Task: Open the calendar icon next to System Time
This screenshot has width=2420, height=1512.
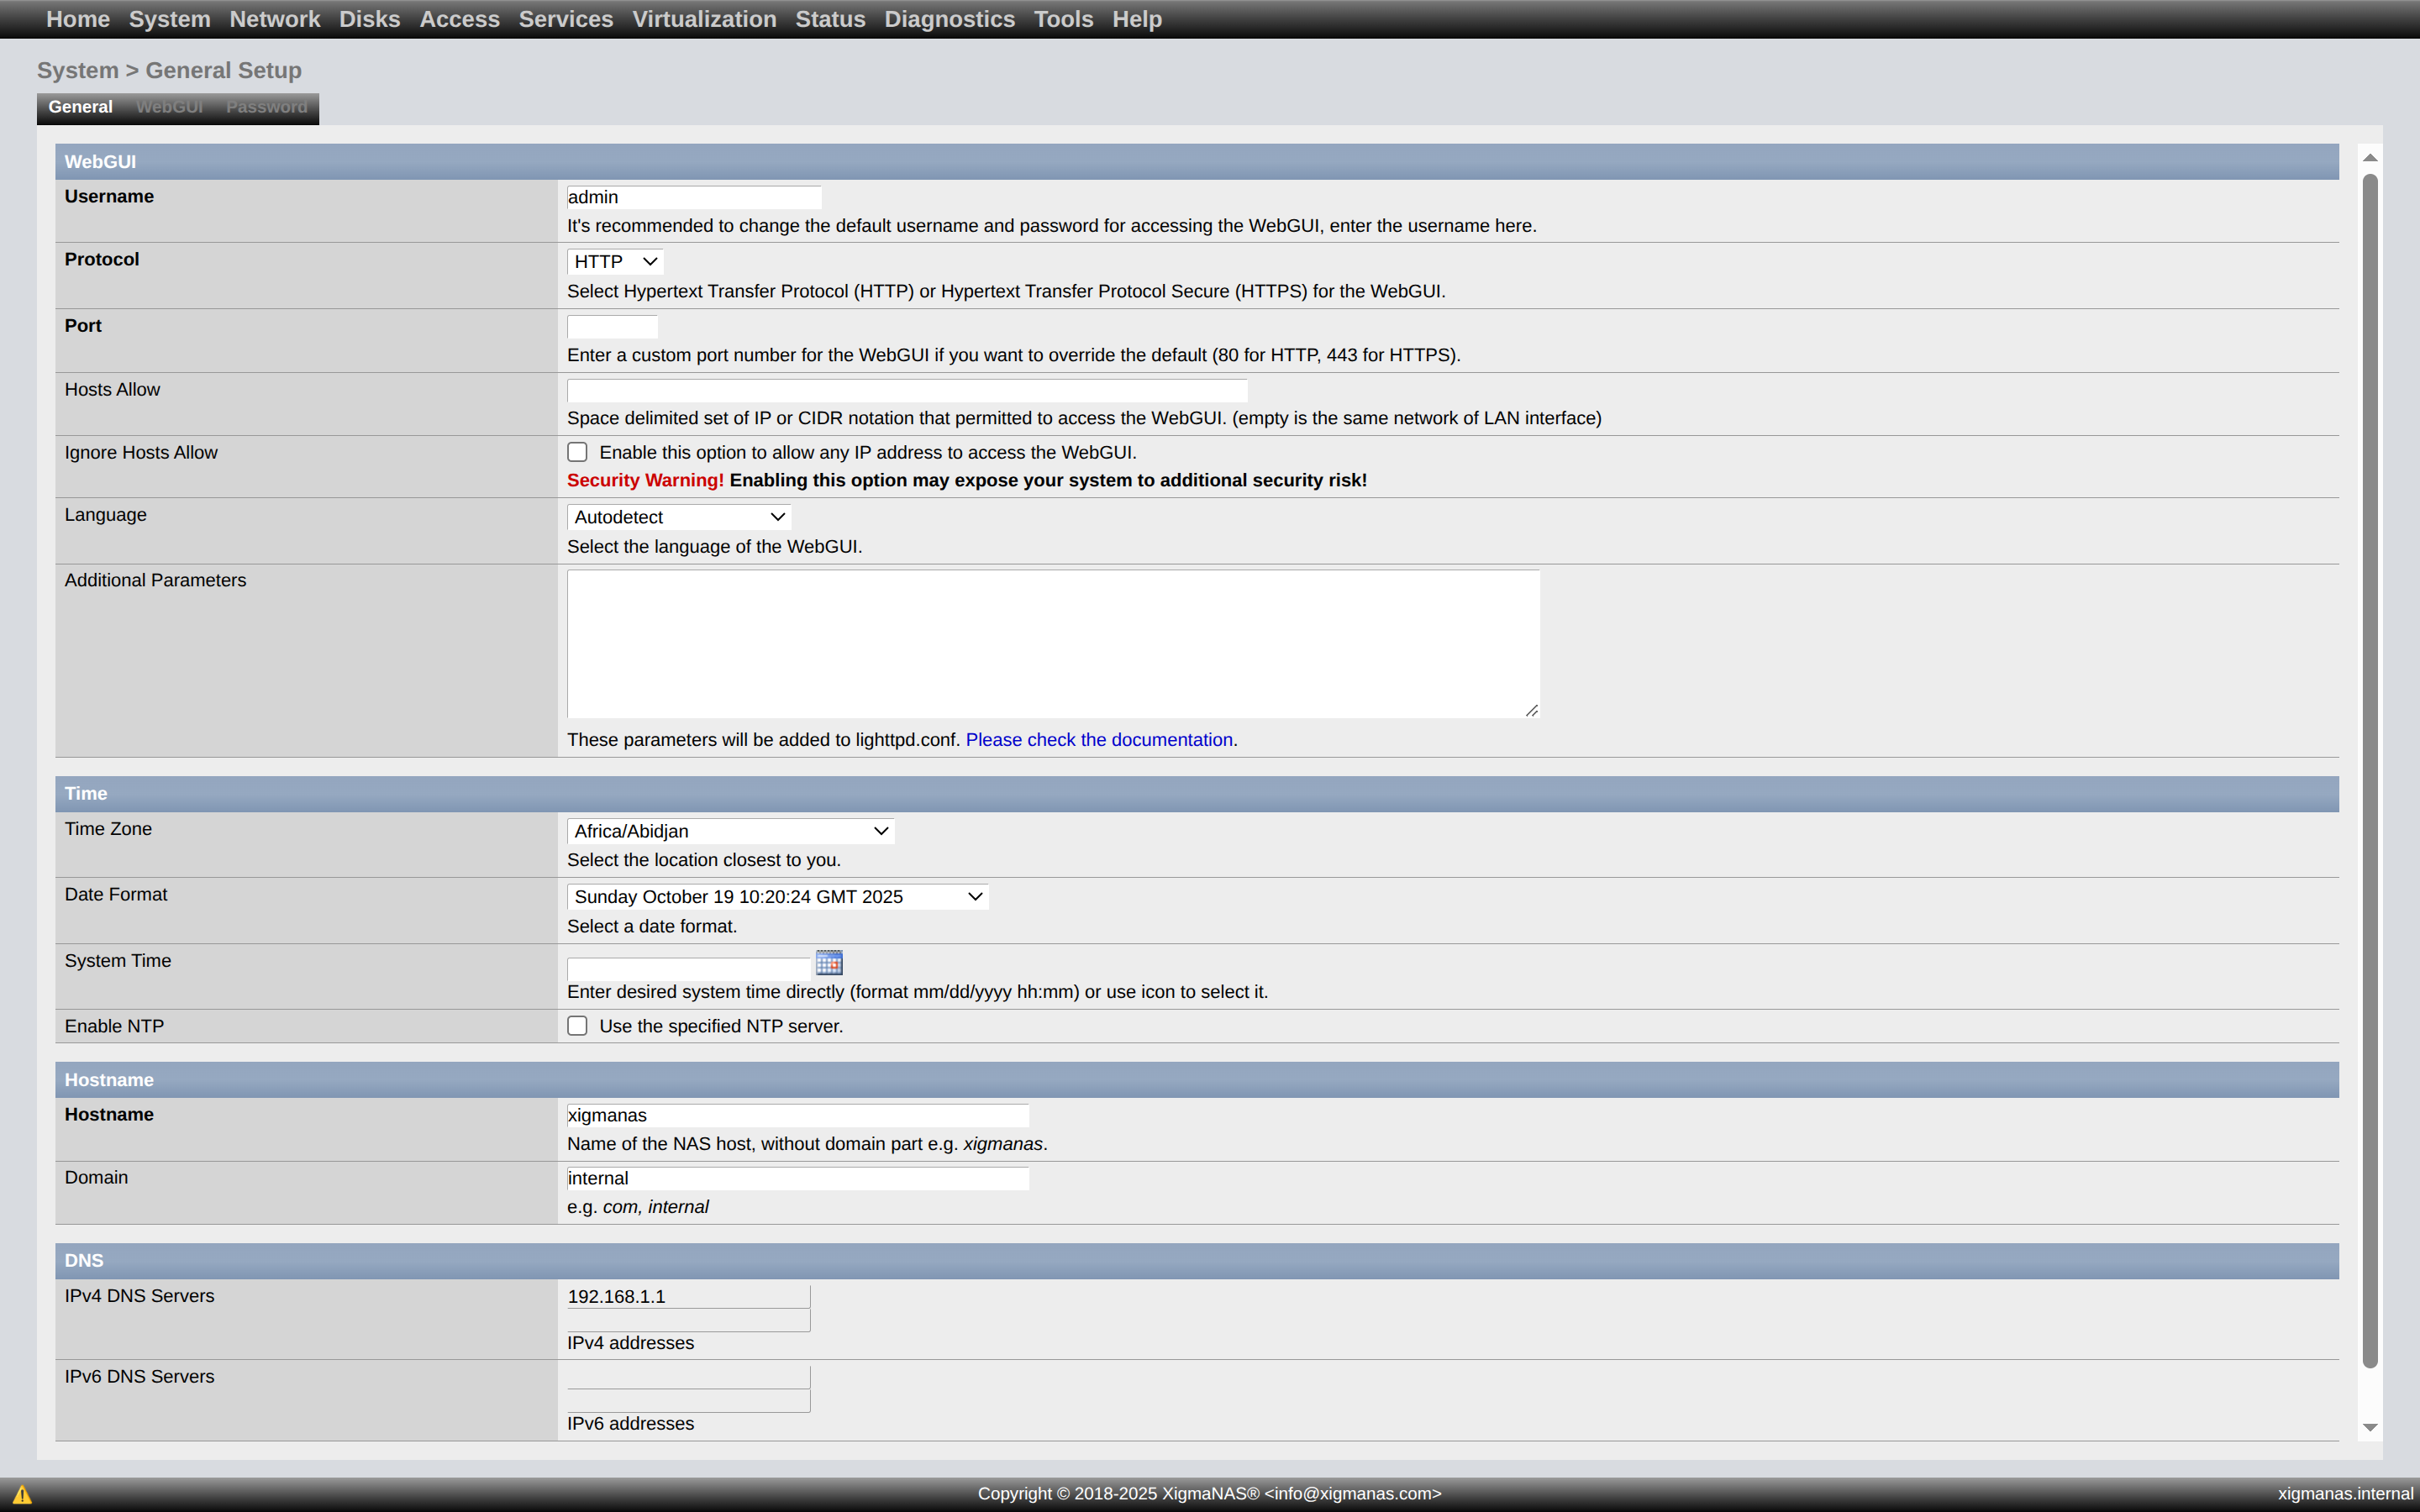Action: pos(829,963)
